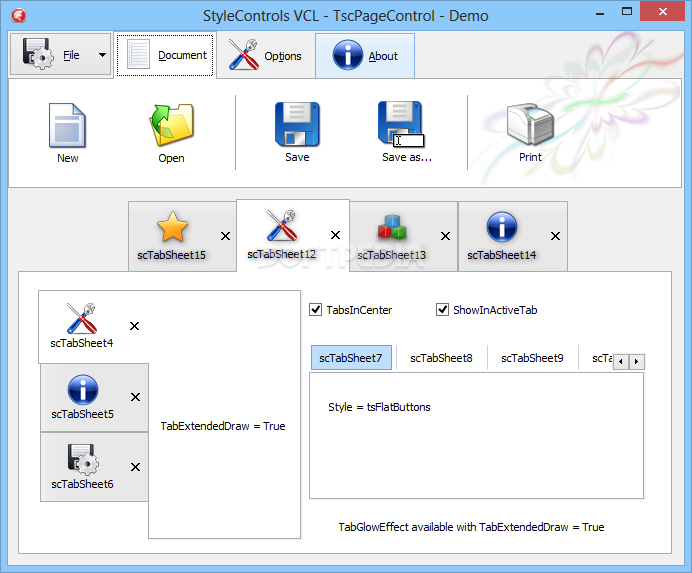
Task: Click the New document icon
Action: [67, 125]
